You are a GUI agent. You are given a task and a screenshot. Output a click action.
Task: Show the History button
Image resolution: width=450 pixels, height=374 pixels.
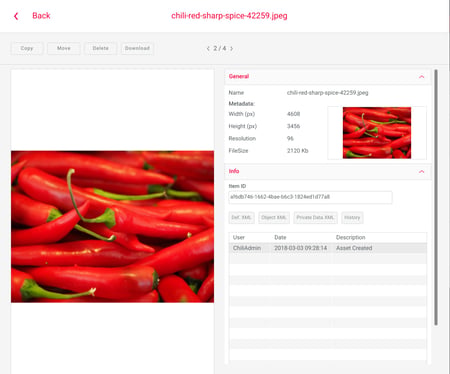click(x=352, y=218)
